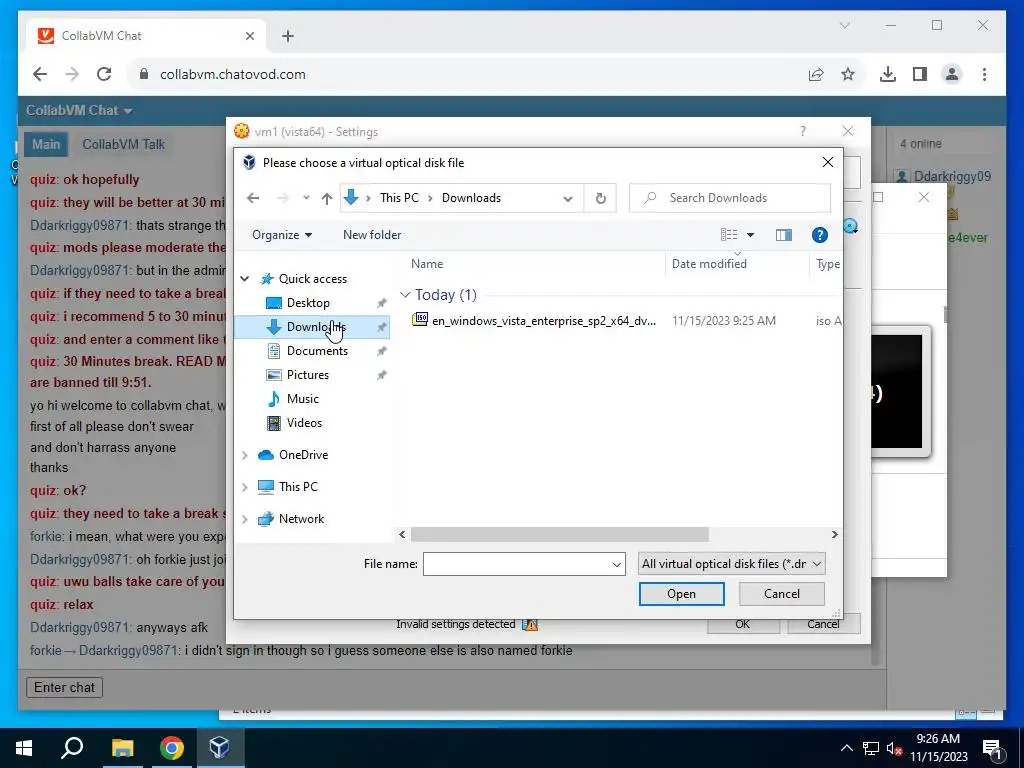Expand the address bar path dropdown
This screenshot has width=1024, height=768.
coord(568,199)
